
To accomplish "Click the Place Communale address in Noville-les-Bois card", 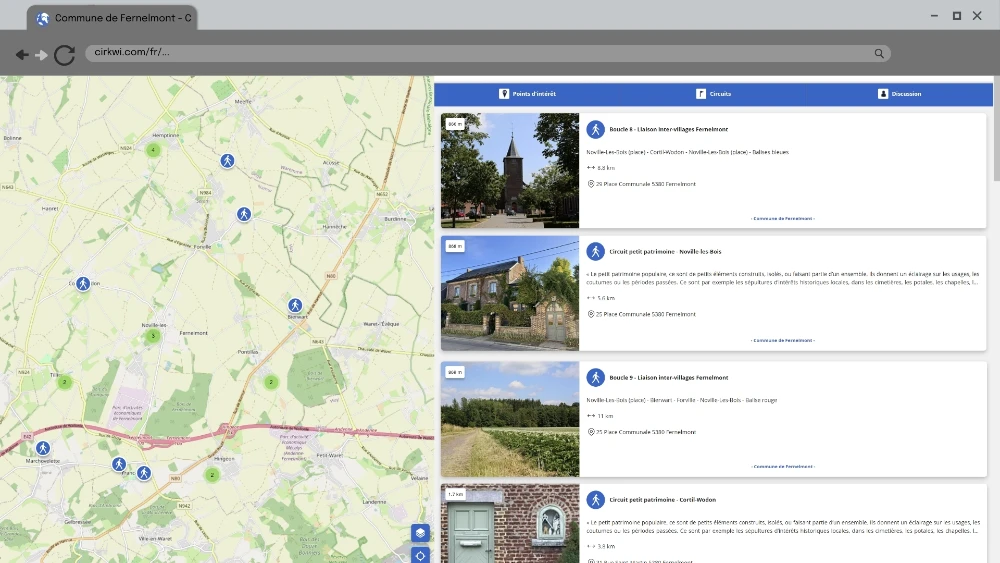I will [645, 314].
